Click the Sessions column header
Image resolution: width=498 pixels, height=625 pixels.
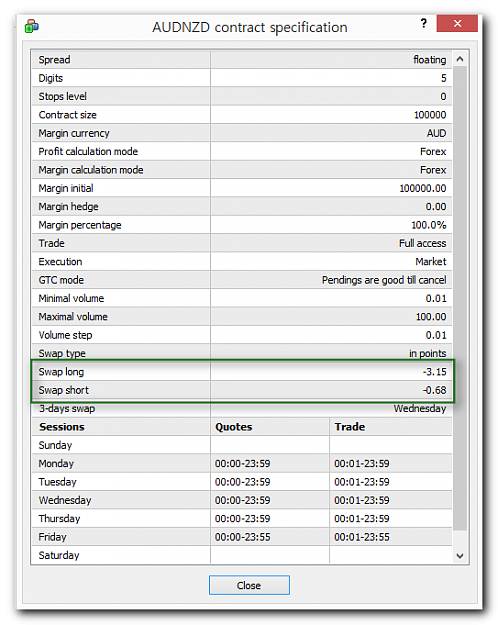click(x=62, y=426)
